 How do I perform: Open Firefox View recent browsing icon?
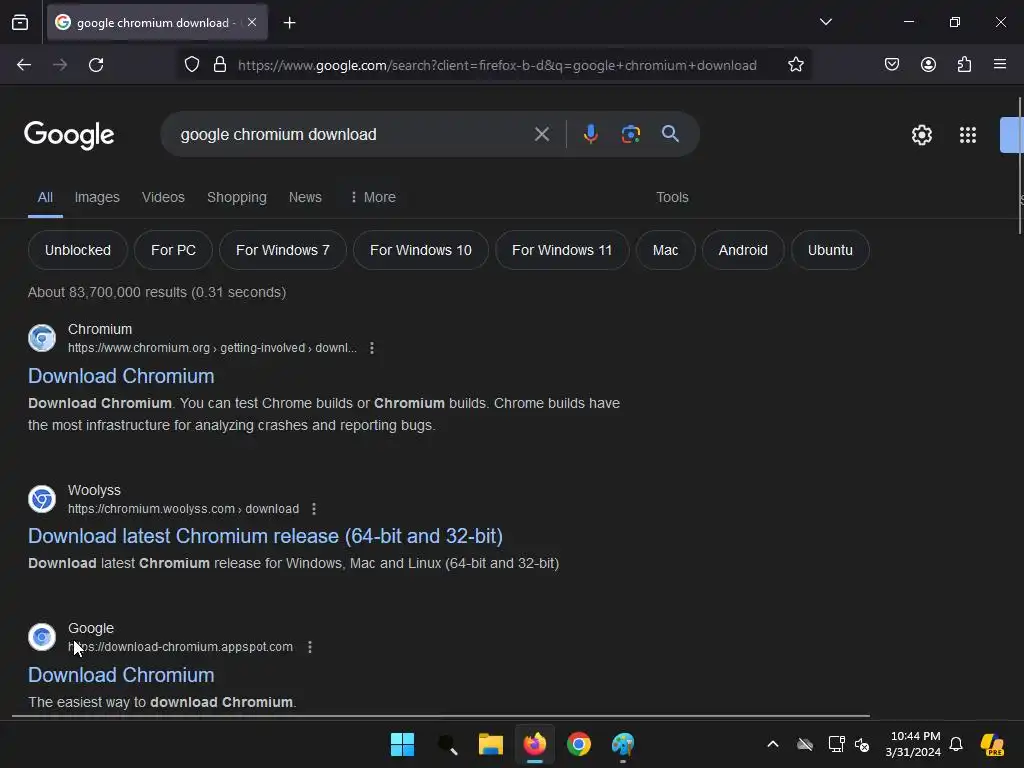20,22
